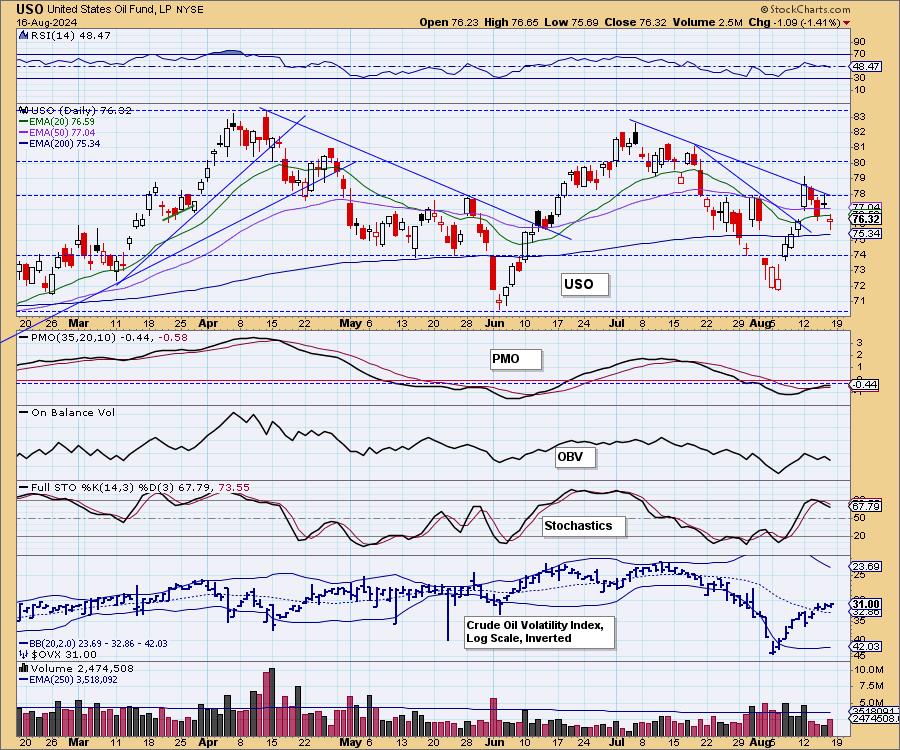Screen dimensions: 900x750
Task: Click the RSI 48.47 value tag on right axis
Action: pos(866,67)
